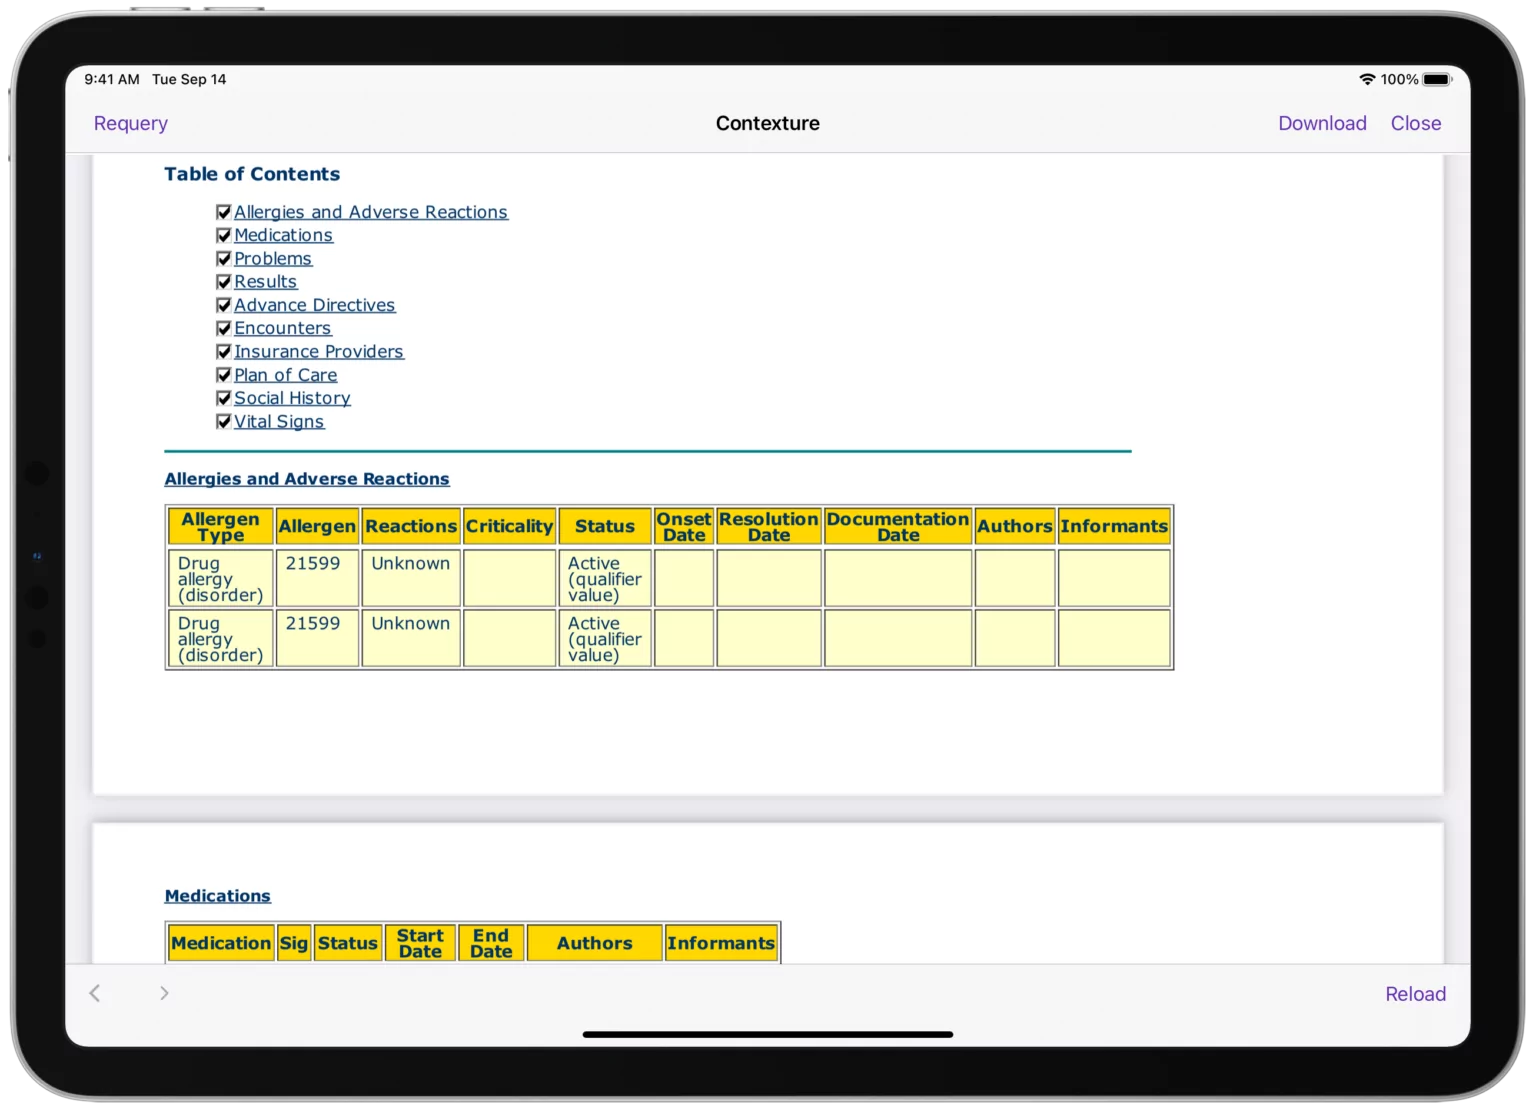
Task: Jump to Advance Directives section
Action: pos(314,305)
